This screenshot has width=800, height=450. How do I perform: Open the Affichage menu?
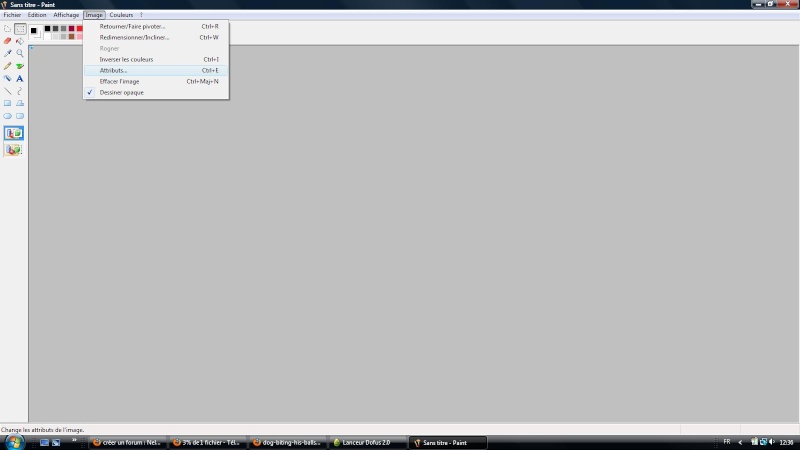point(66,15)
